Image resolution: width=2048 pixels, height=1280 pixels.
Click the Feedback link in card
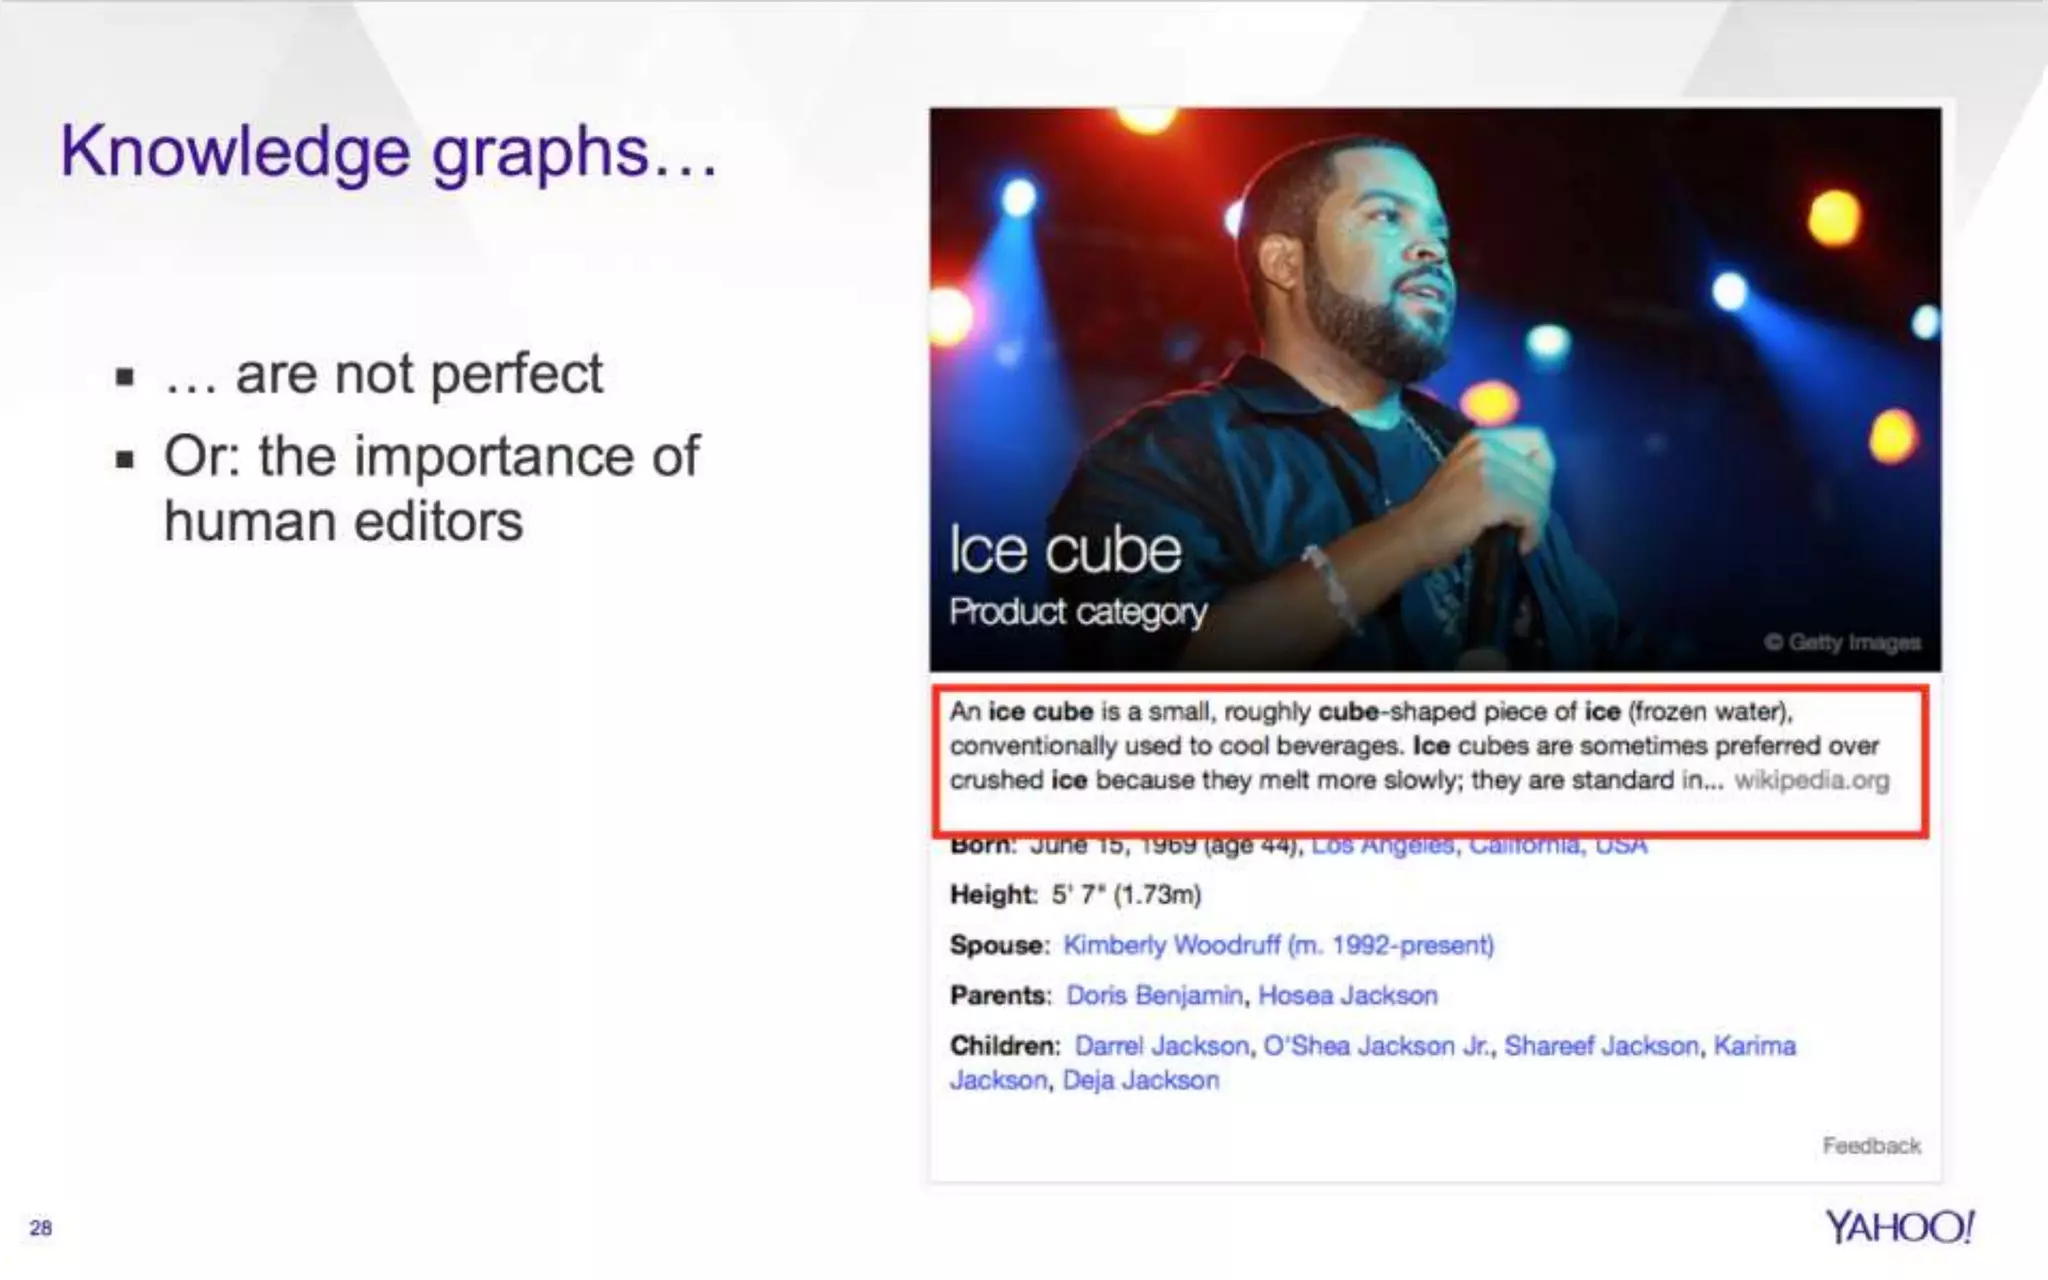click(x=1871, y=1145)
